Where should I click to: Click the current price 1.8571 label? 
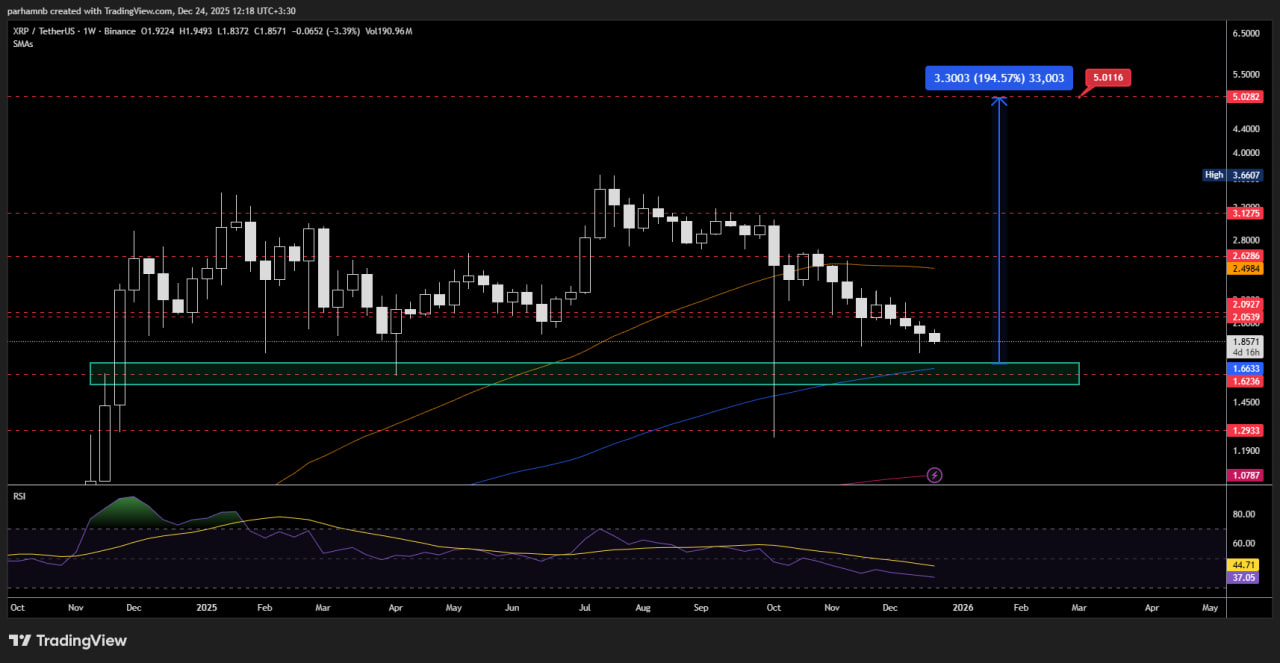1245,341
